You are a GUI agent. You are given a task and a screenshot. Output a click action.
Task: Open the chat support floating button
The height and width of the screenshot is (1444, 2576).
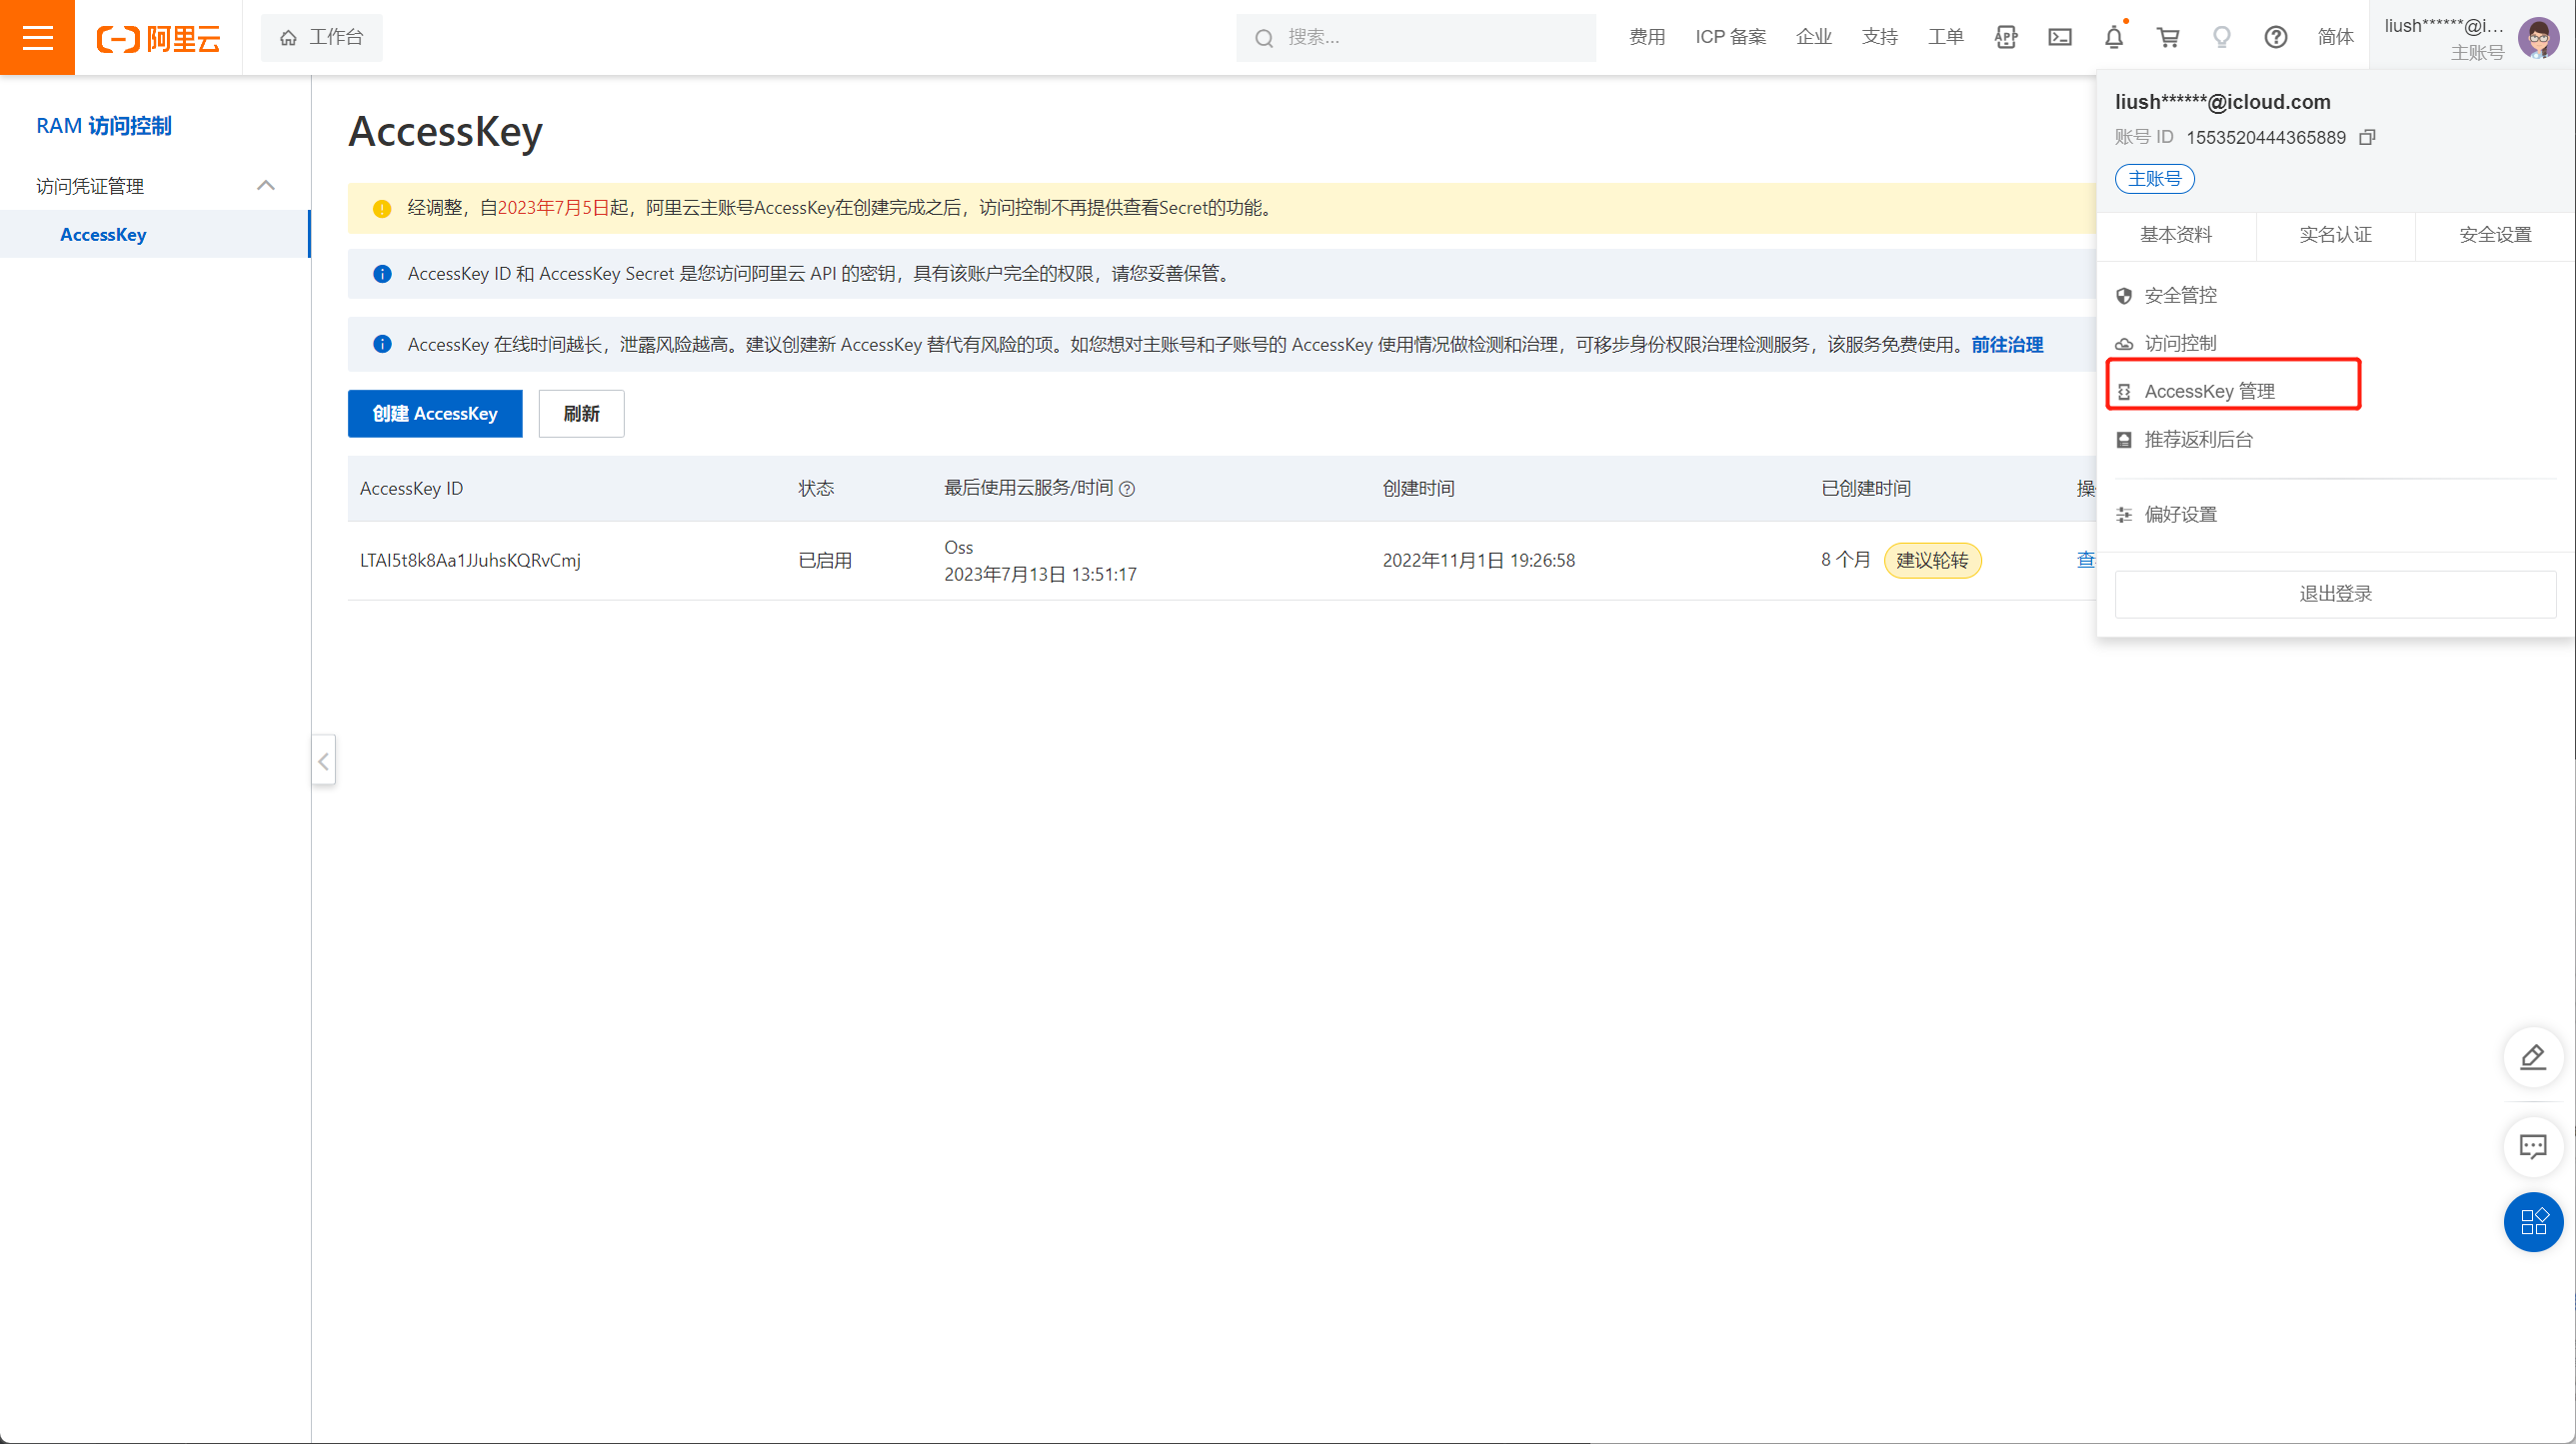coord(2533,1146)
